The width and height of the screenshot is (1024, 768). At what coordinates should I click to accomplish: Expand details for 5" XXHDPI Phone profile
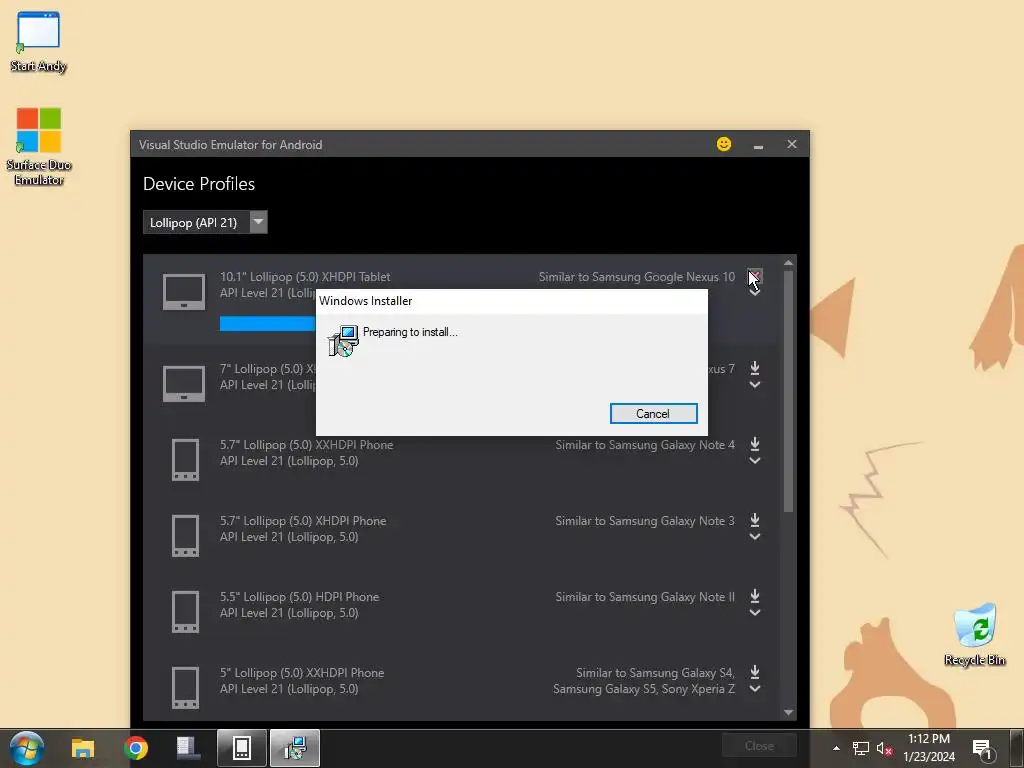(x=755, y=689)
